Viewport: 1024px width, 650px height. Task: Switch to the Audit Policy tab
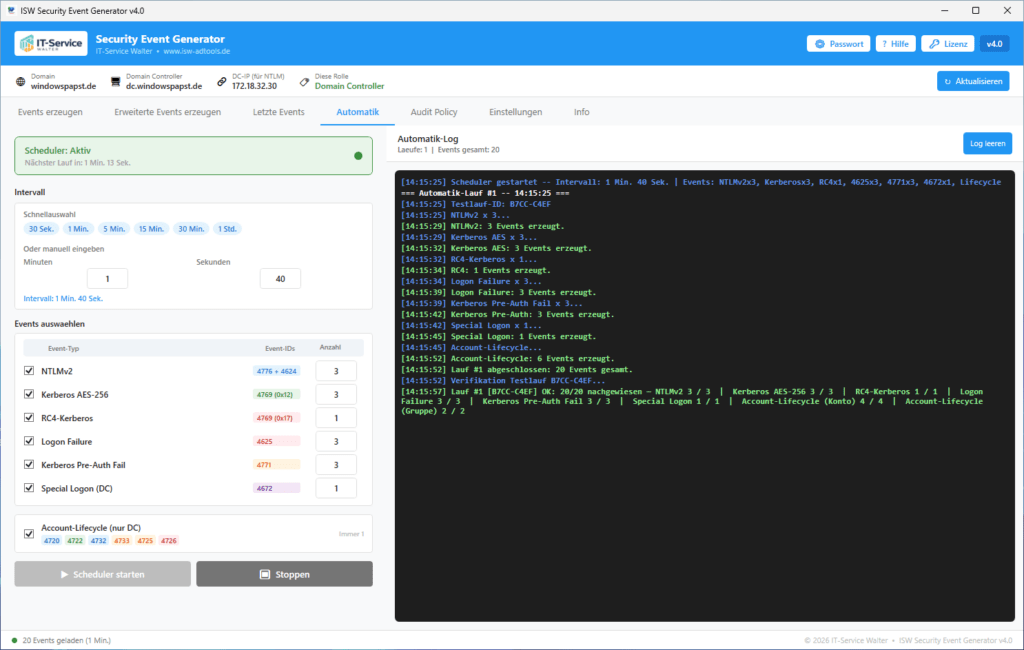coord(434,112)
